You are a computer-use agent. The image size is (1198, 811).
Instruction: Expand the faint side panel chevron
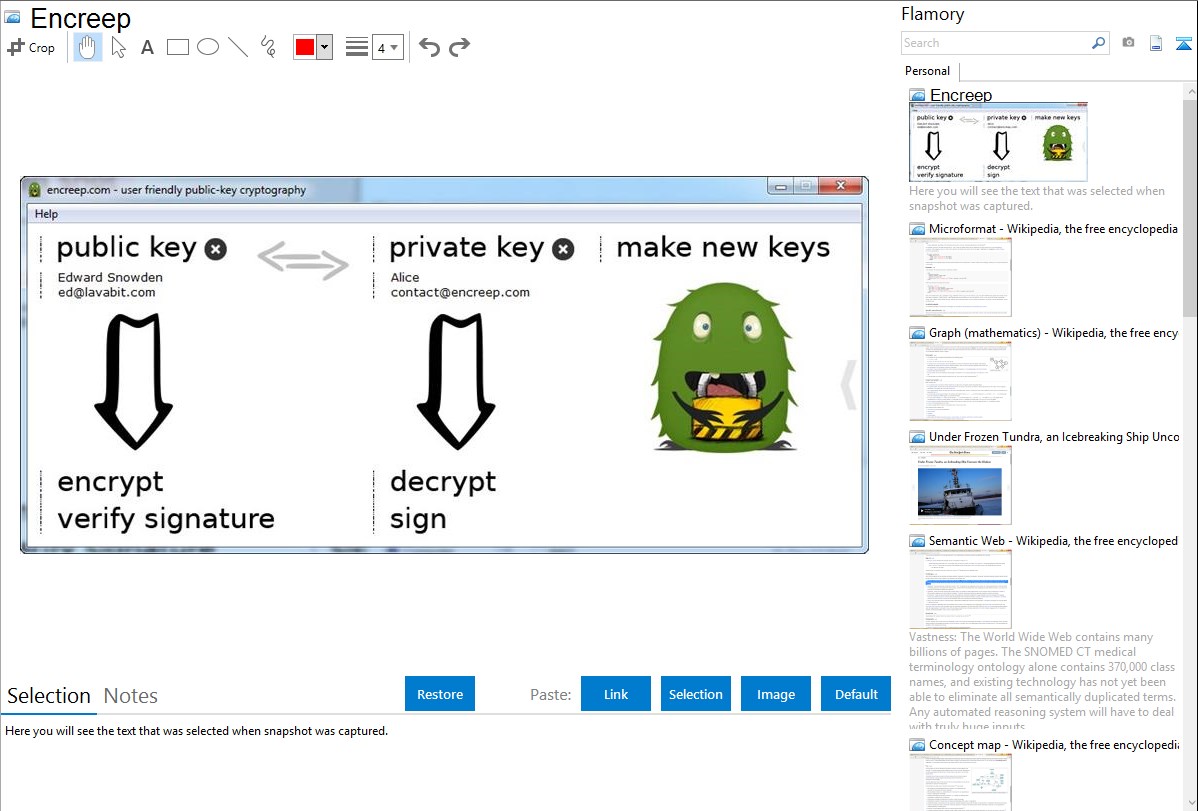(848, 384)
